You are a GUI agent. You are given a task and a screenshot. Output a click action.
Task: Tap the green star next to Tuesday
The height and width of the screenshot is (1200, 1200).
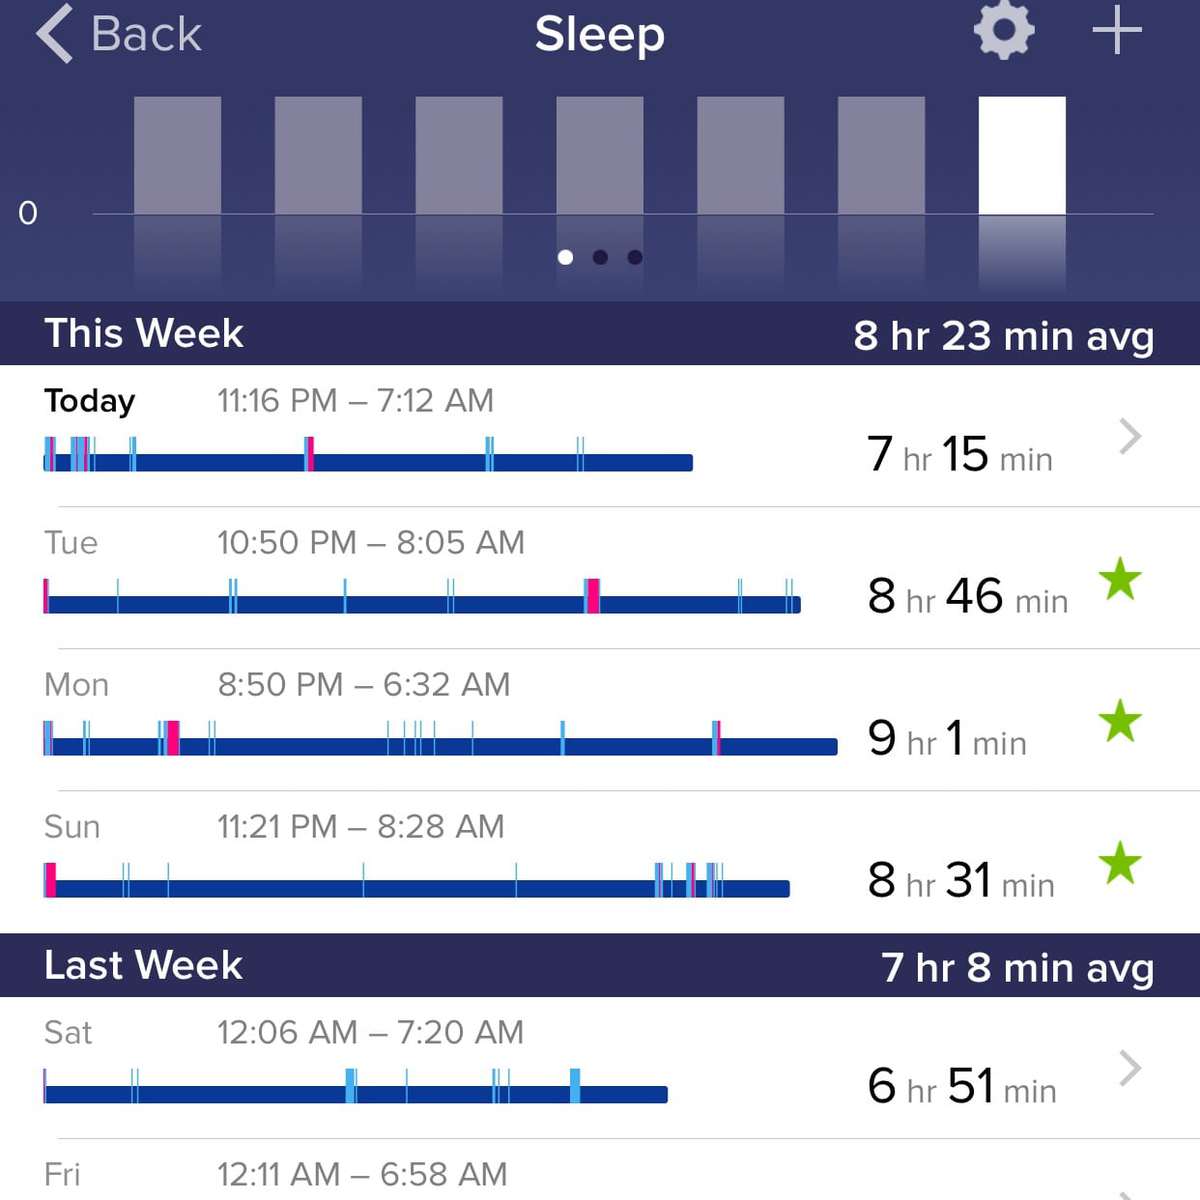[1120, 579]
